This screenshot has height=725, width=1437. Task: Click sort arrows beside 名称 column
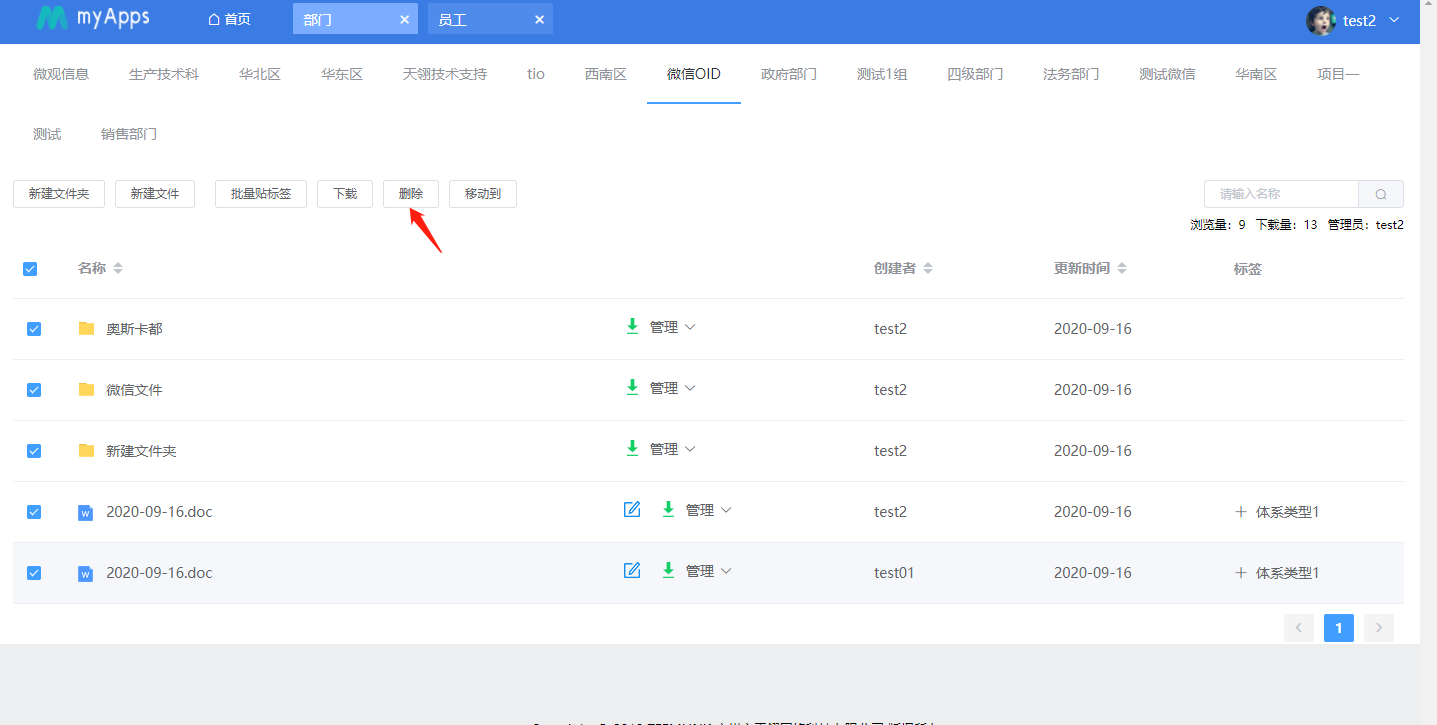[x=118, y=268]
